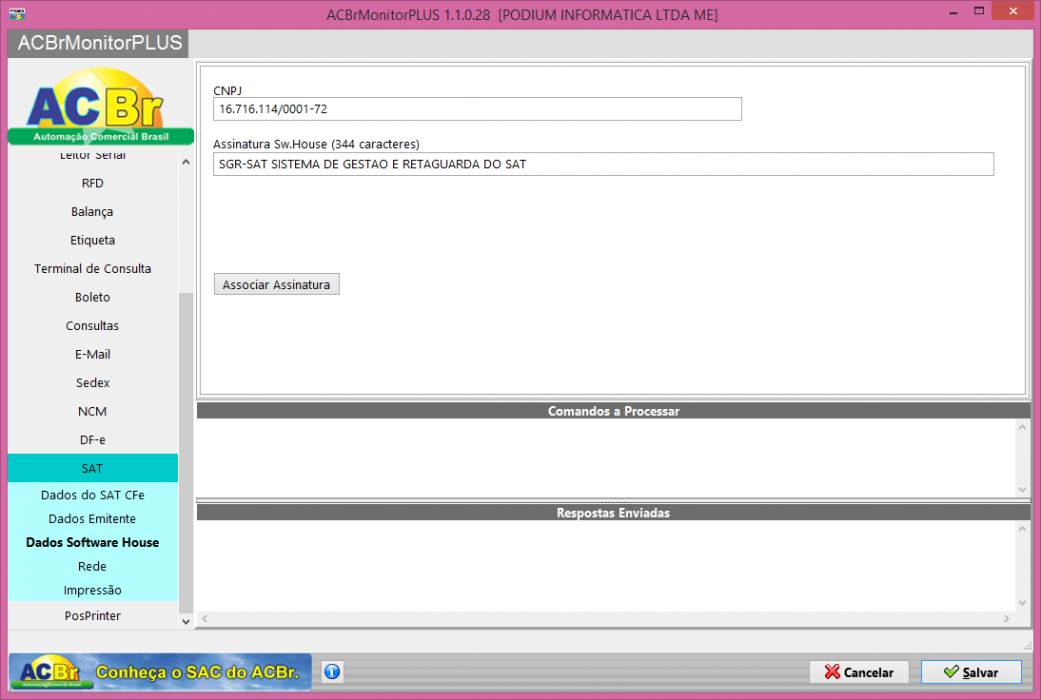Click the window resize grip corner

pos(1028,646)
